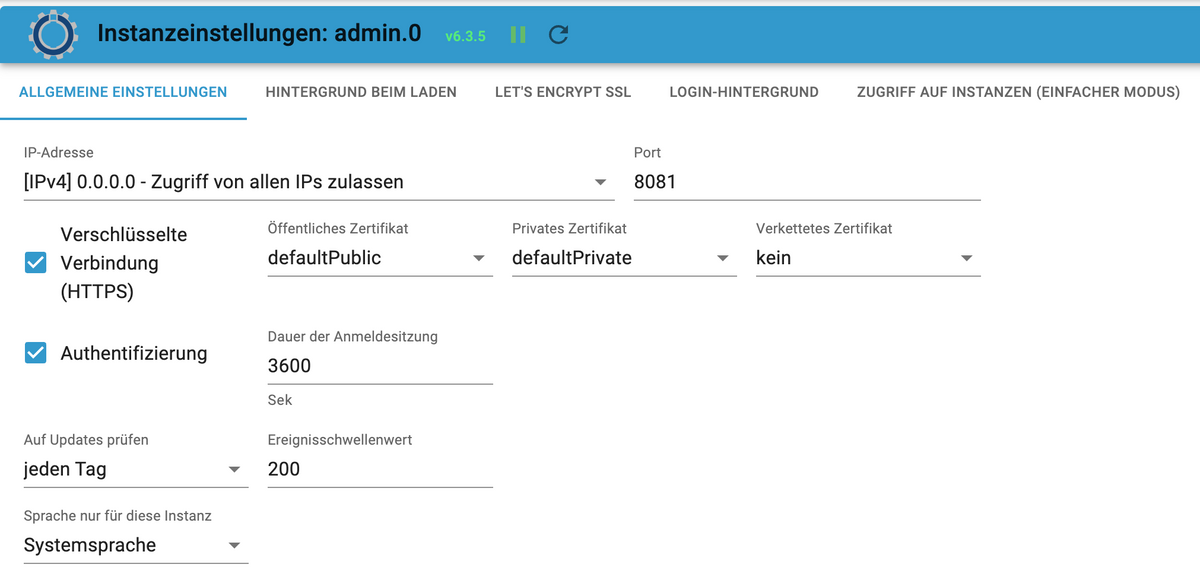Click into the Port input field
The width and height of the screenshot is (1200, 576).
[x=807, y=182]
